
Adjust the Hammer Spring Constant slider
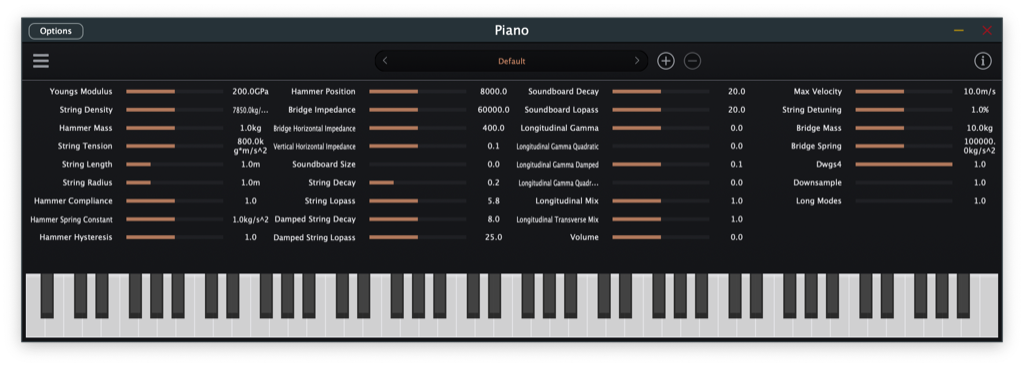click(x=174, y=219)
